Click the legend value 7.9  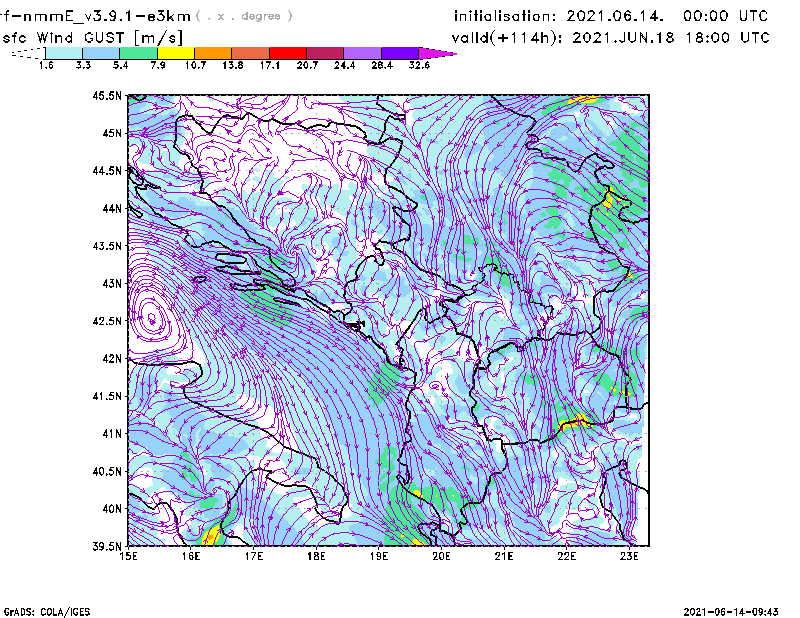click(x=158, y=65)
